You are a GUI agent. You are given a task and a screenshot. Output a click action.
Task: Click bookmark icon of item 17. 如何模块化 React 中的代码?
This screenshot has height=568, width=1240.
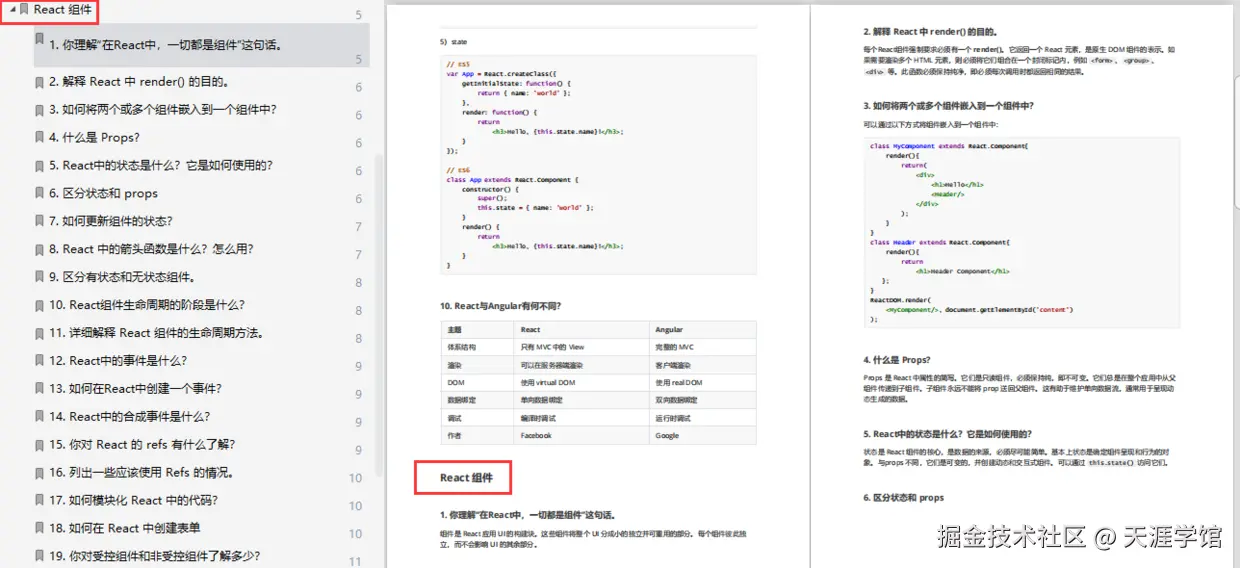39,501
